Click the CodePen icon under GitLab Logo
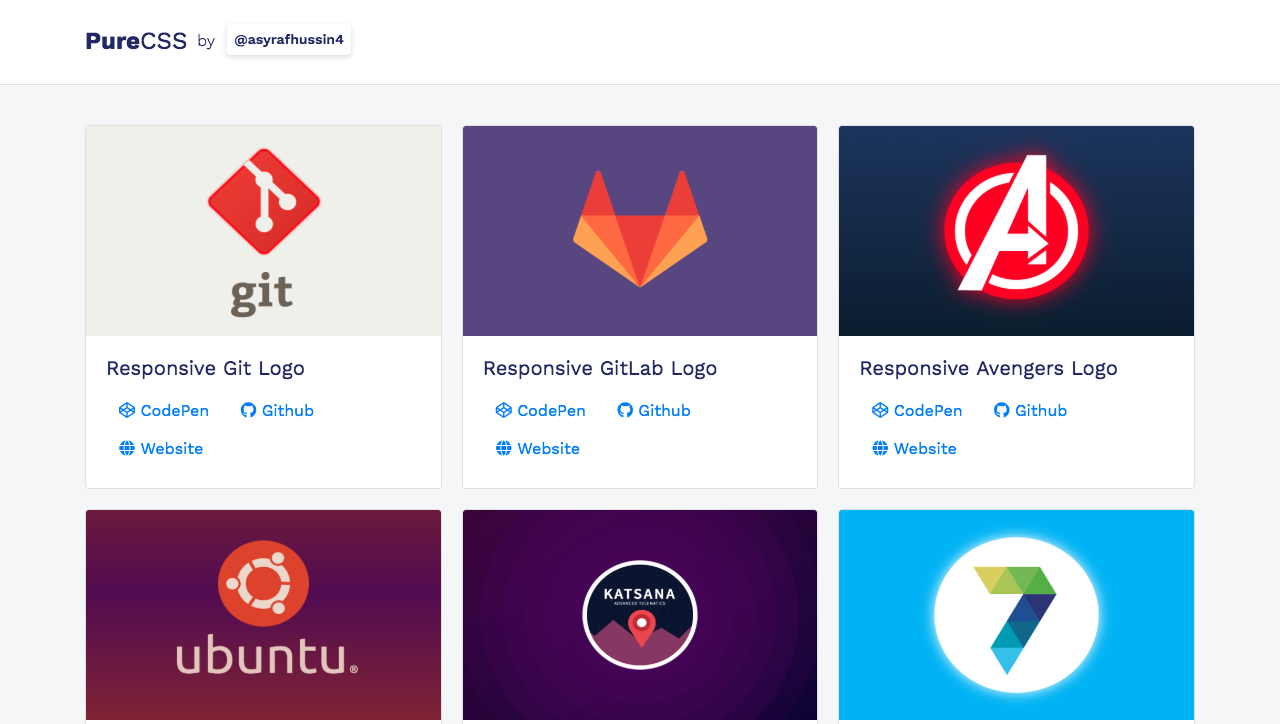 tap(504, 410)
